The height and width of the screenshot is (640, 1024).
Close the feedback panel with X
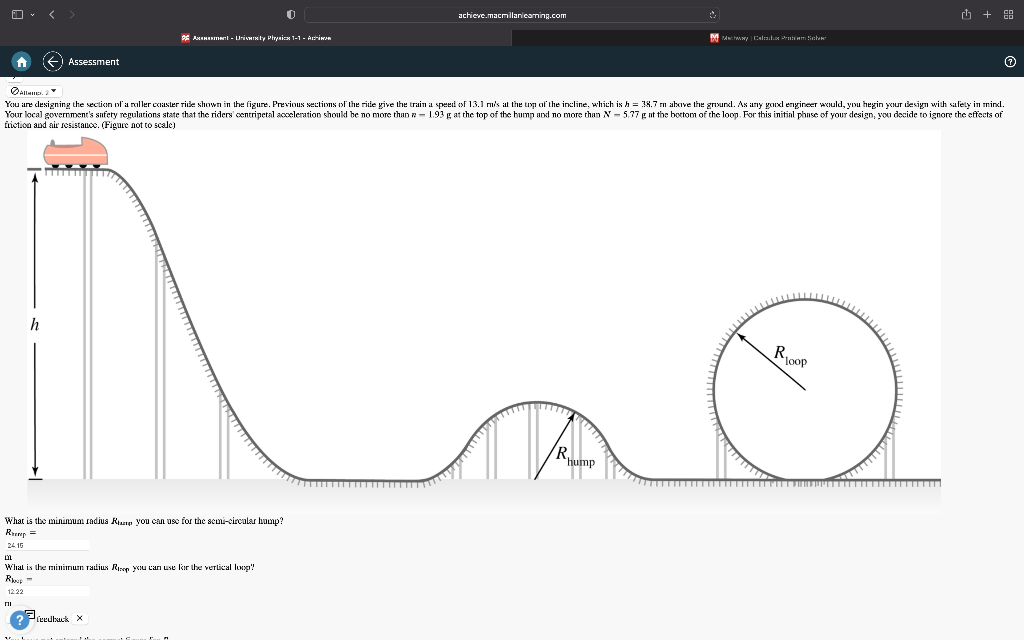tap(80, 618)
